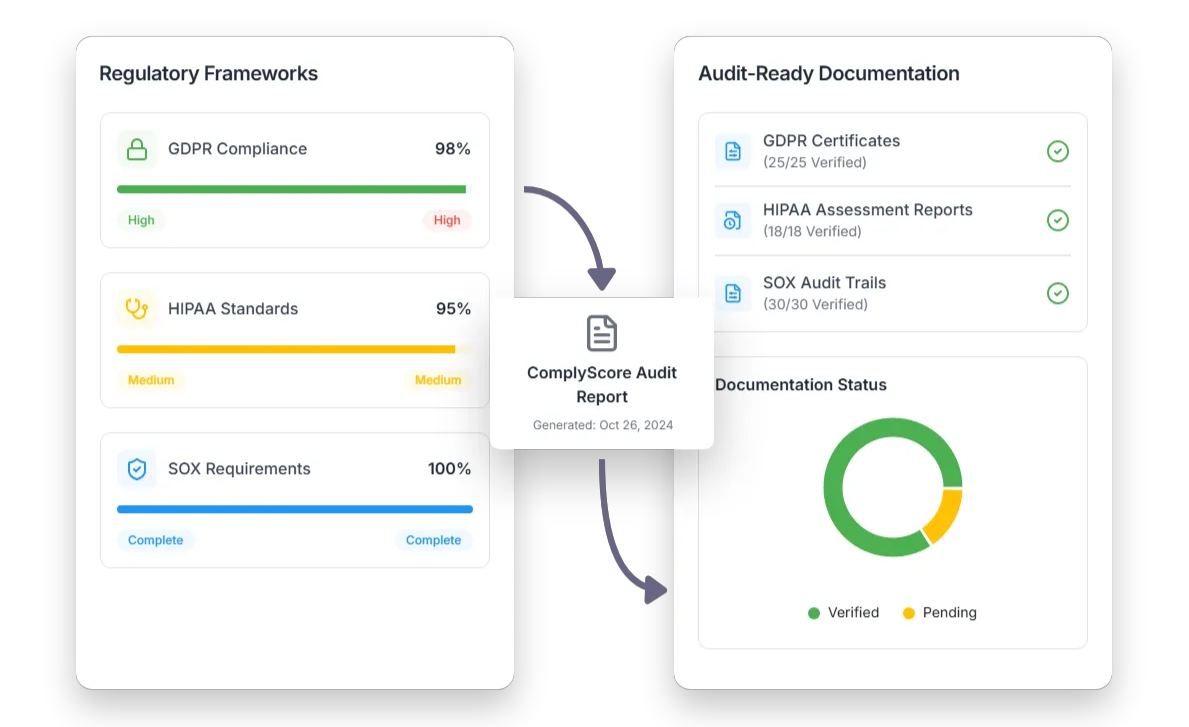The width and height of the screenshot is (1189, 727).
Task: Click the HIPAA Standards yellow progress bar
Action: point(286,349)
